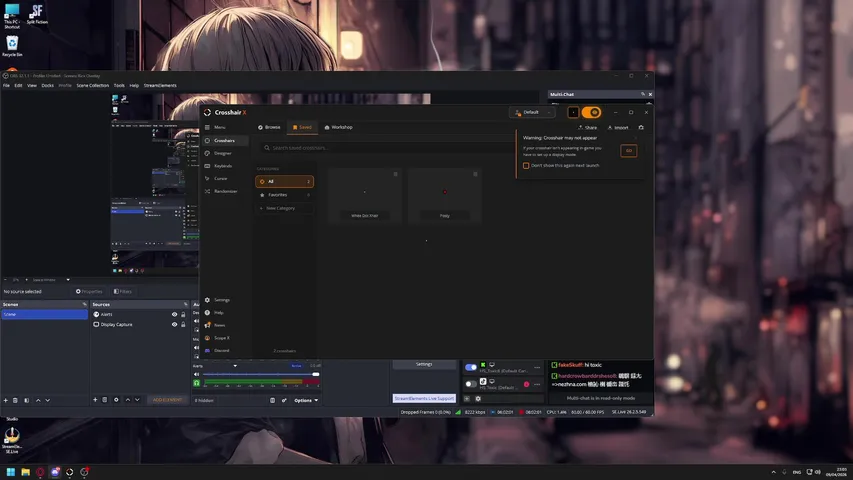Image resolution: width=853 pixels, height=480 pixels.
Task: Click Share button in Crosshair X
Action: [x=588, y=127]
